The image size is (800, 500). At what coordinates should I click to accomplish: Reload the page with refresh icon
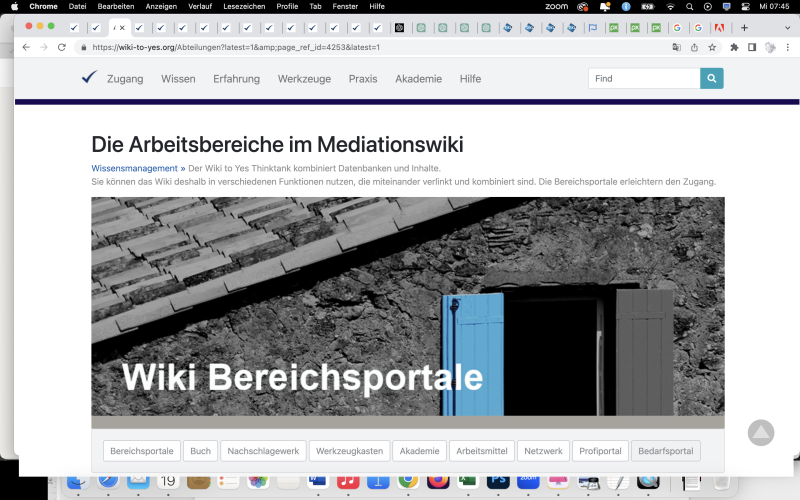(x=62, y=47)
